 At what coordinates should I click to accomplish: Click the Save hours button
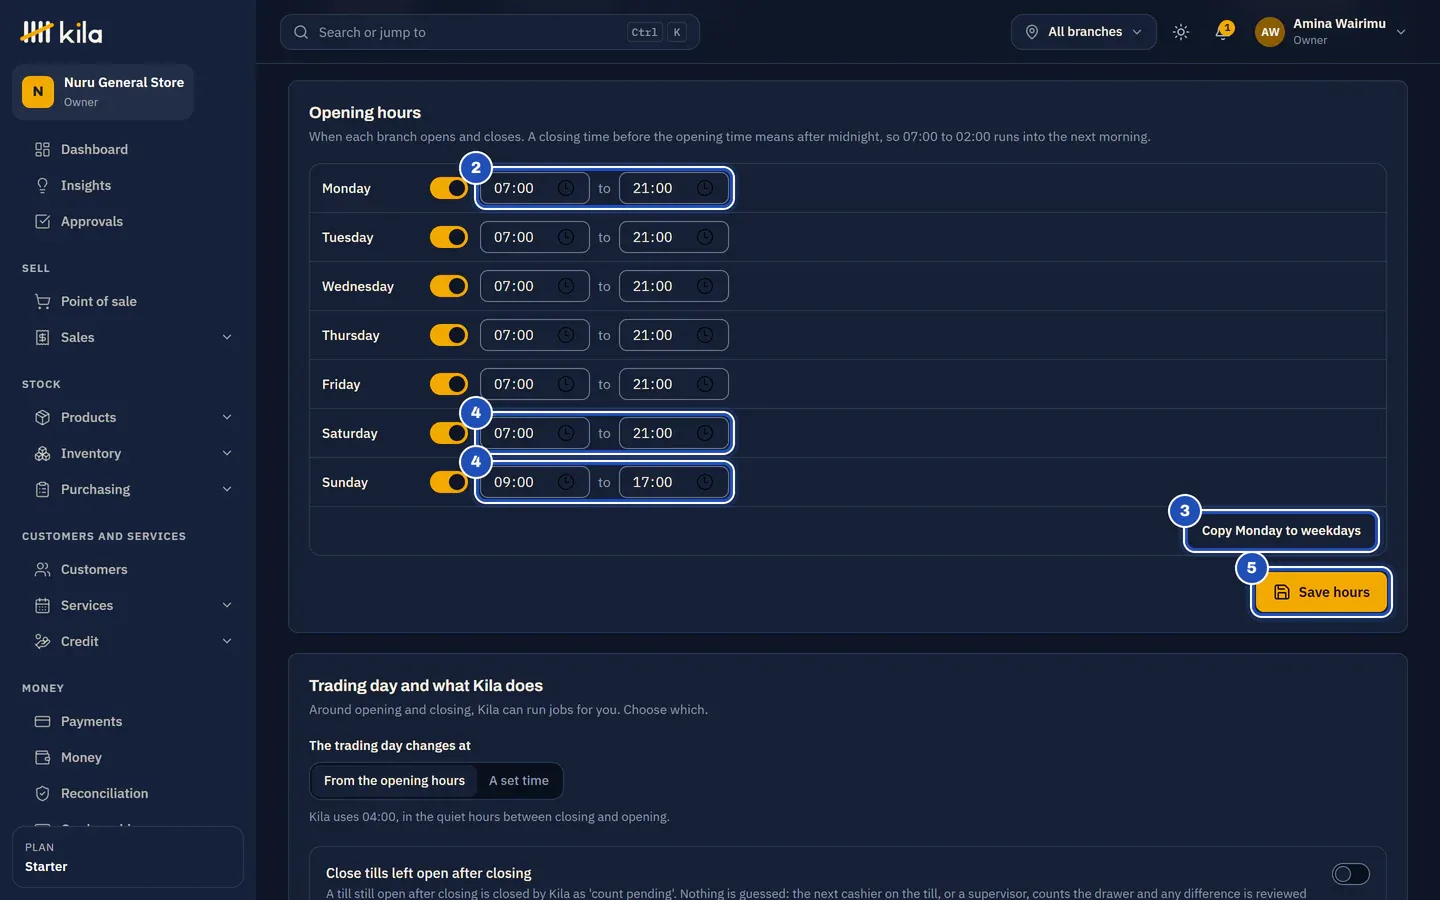[1321, 592]
